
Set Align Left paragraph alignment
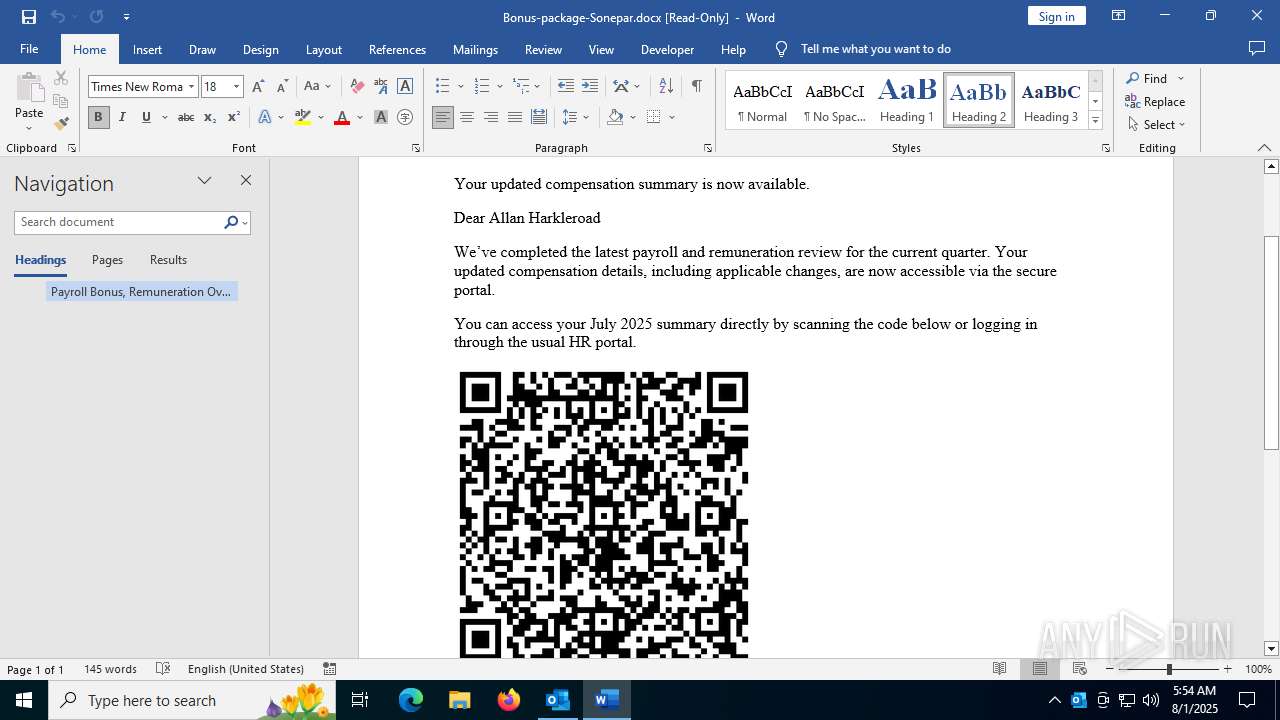442,117
